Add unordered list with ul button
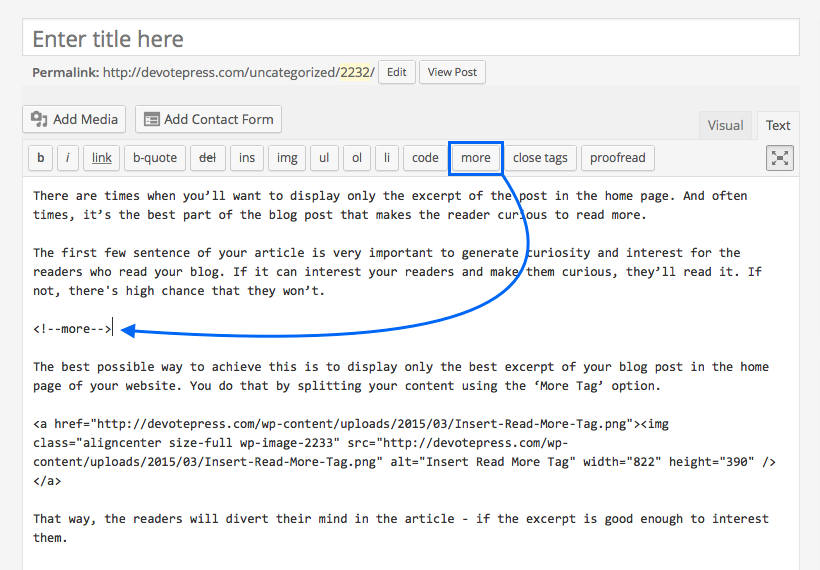Viewport: 820px width, 570px height. (x=323, y=158)
